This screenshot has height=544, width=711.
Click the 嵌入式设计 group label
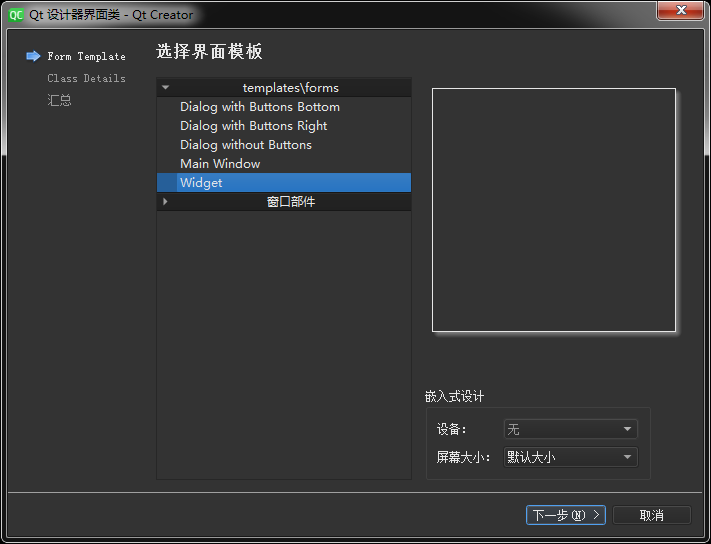[454, 397]
